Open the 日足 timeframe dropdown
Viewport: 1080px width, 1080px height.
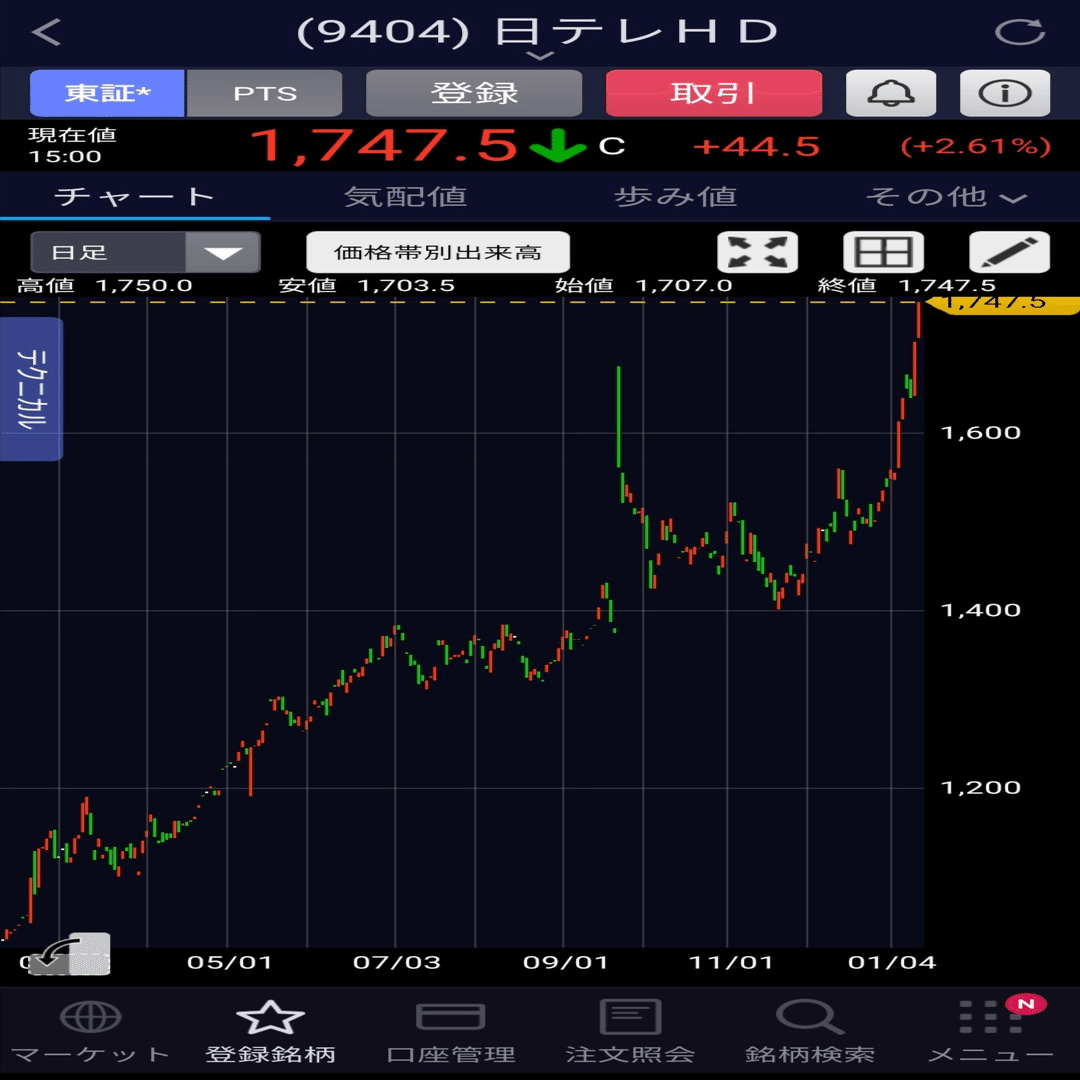[x=145, y=252]
